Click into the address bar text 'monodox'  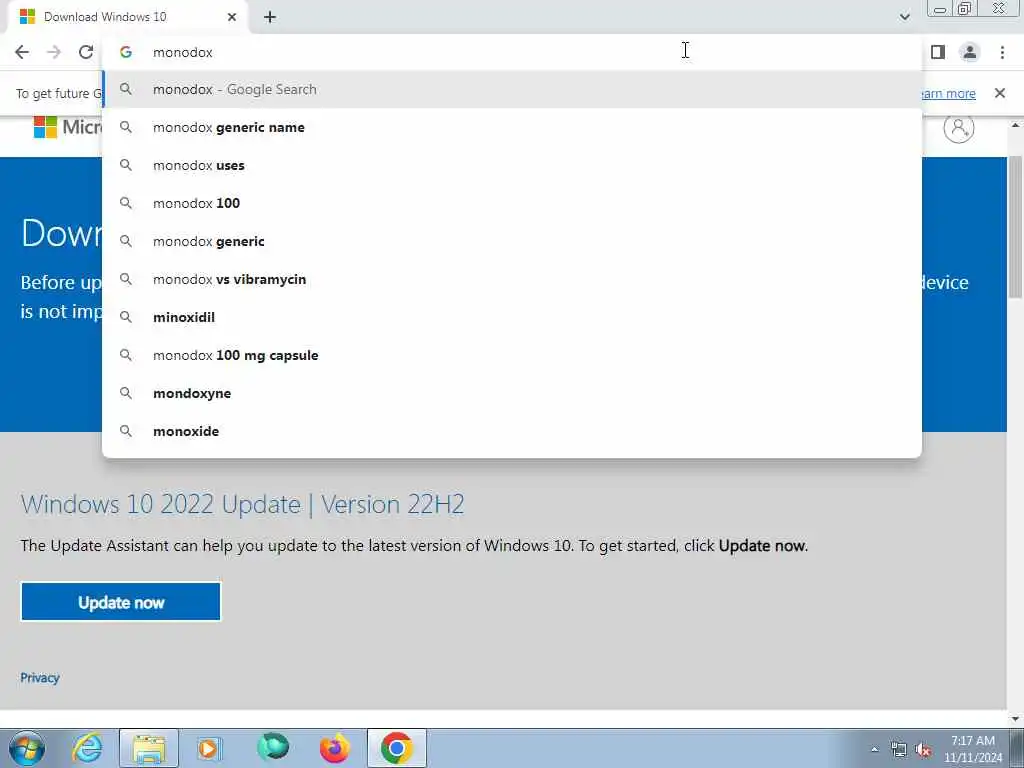click(x=183, y=52)
